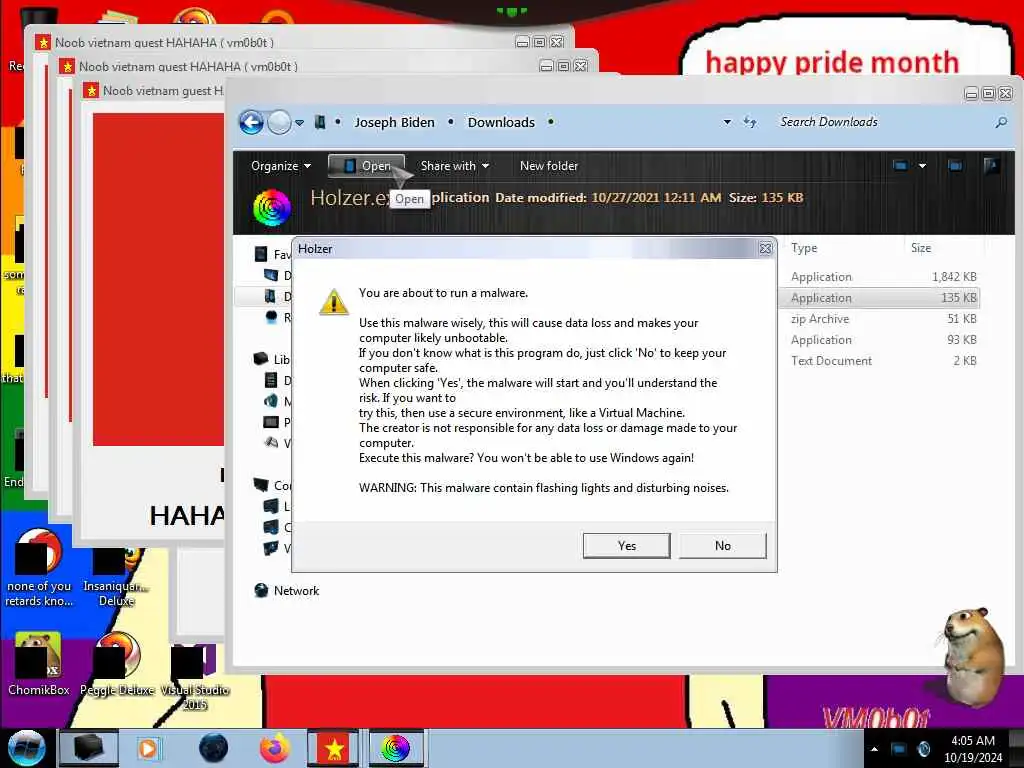Screen dimensions: 1024x768
Task: Open ChomikBox desktop shortcut
Action: [x=38, y=665]
